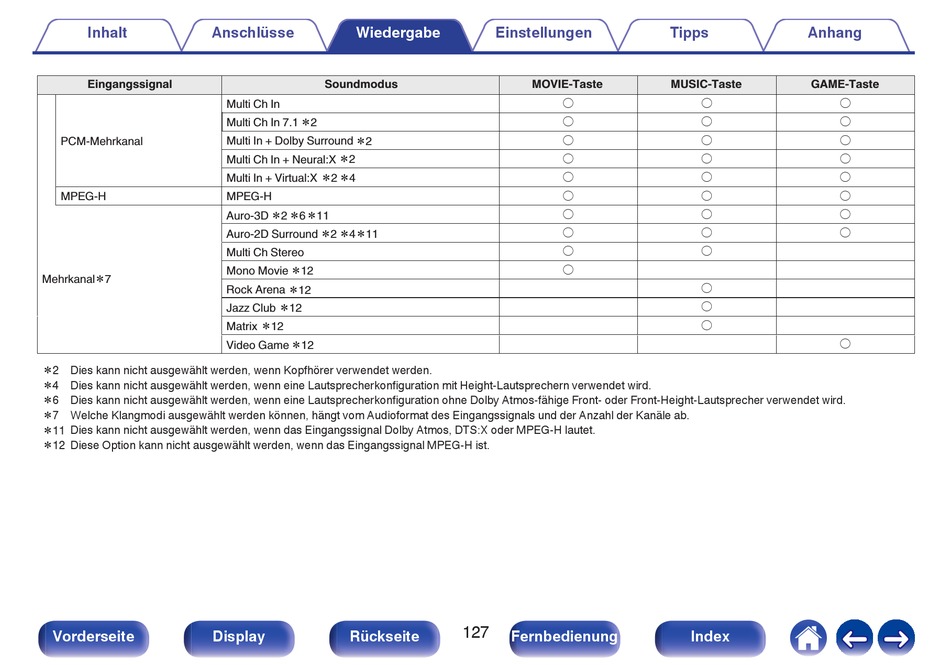Image resolution: width=950 pixels, height=665 pixels.
Task: Click the Jazz Club row label
Action: pyautogui.click(x=264, y=308)
